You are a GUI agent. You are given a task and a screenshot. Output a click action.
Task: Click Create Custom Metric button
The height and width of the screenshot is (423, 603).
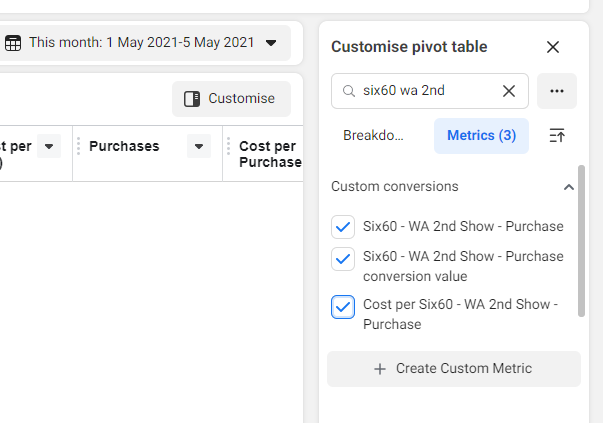(454, 369)
